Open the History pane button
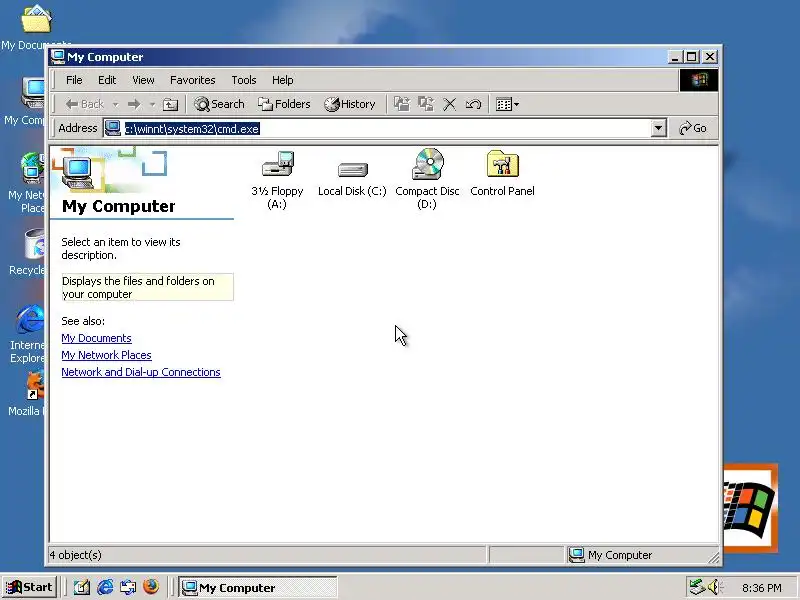The image size is (800, 600). coord(350,104)
